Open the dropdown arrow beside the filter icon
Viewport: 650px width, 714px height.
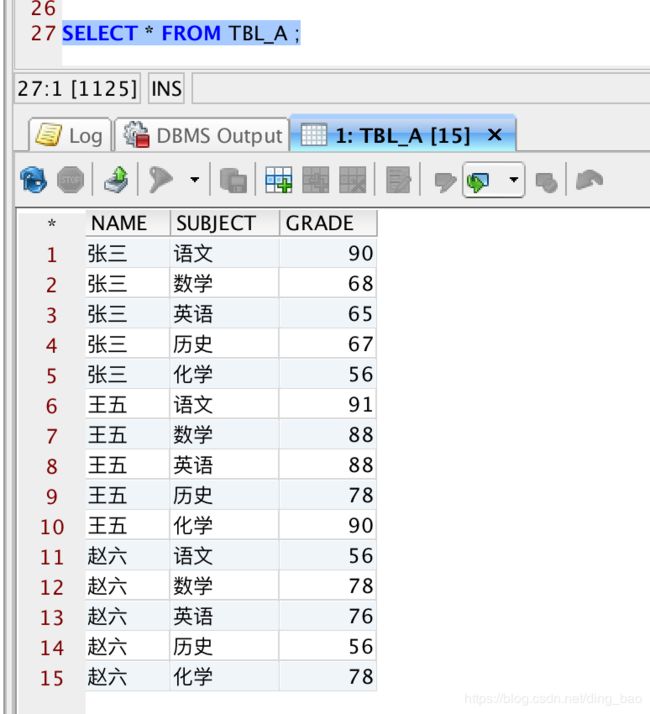194,180
